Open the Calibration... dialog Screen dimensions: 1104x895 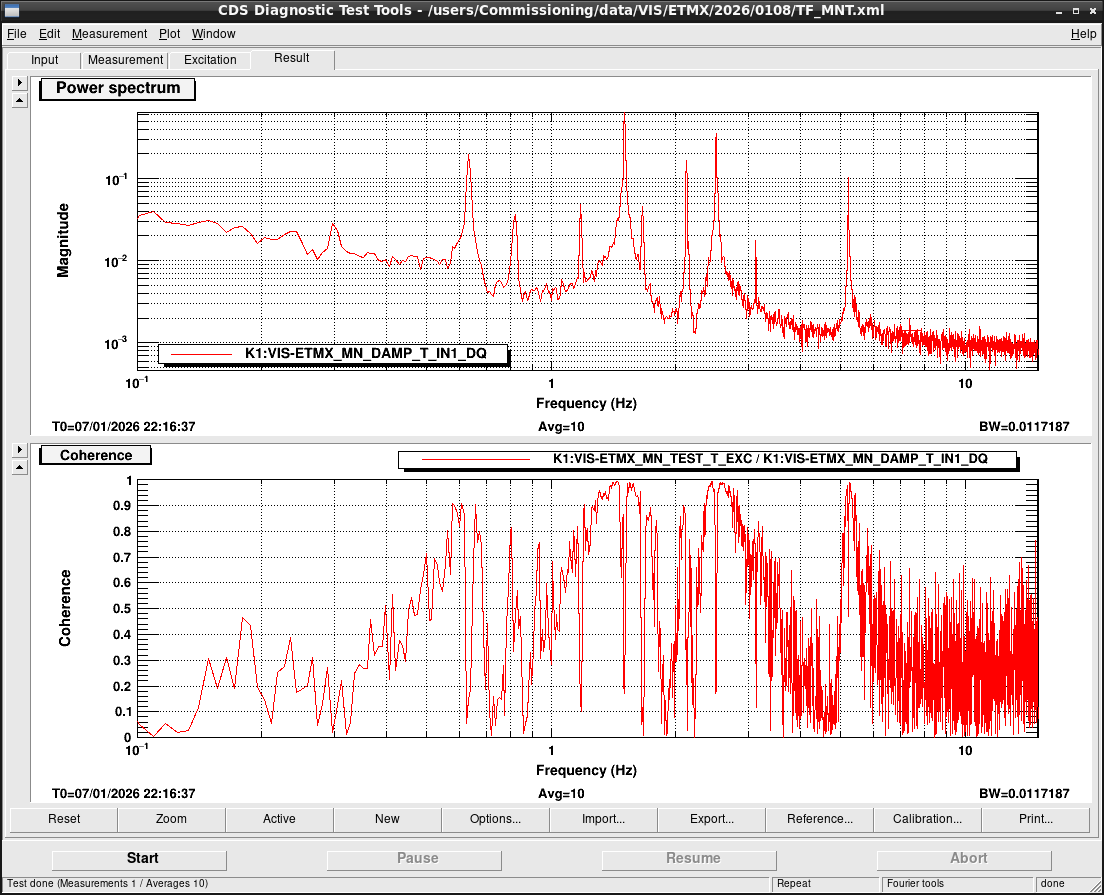click(x=927, y=819)
